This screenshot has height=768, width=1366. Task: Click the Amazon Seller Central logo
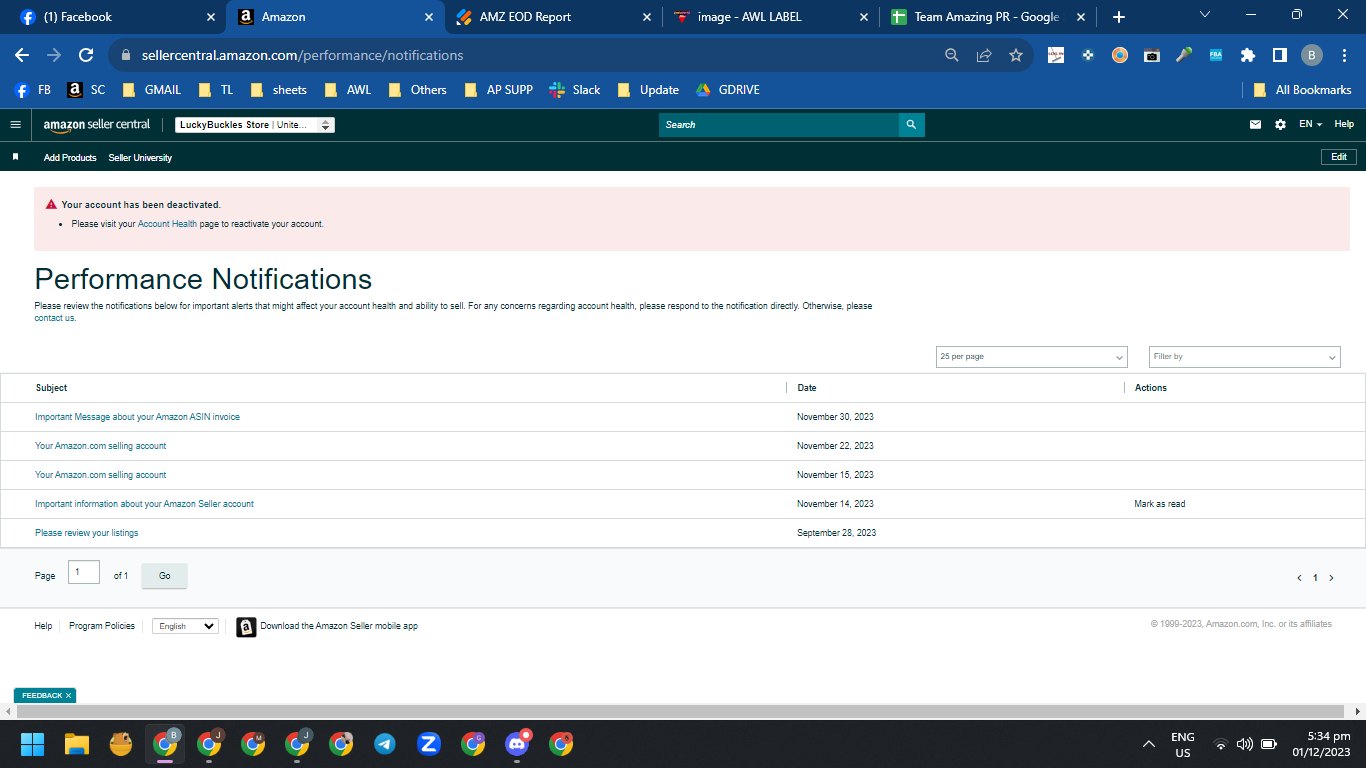coord(97,125)
